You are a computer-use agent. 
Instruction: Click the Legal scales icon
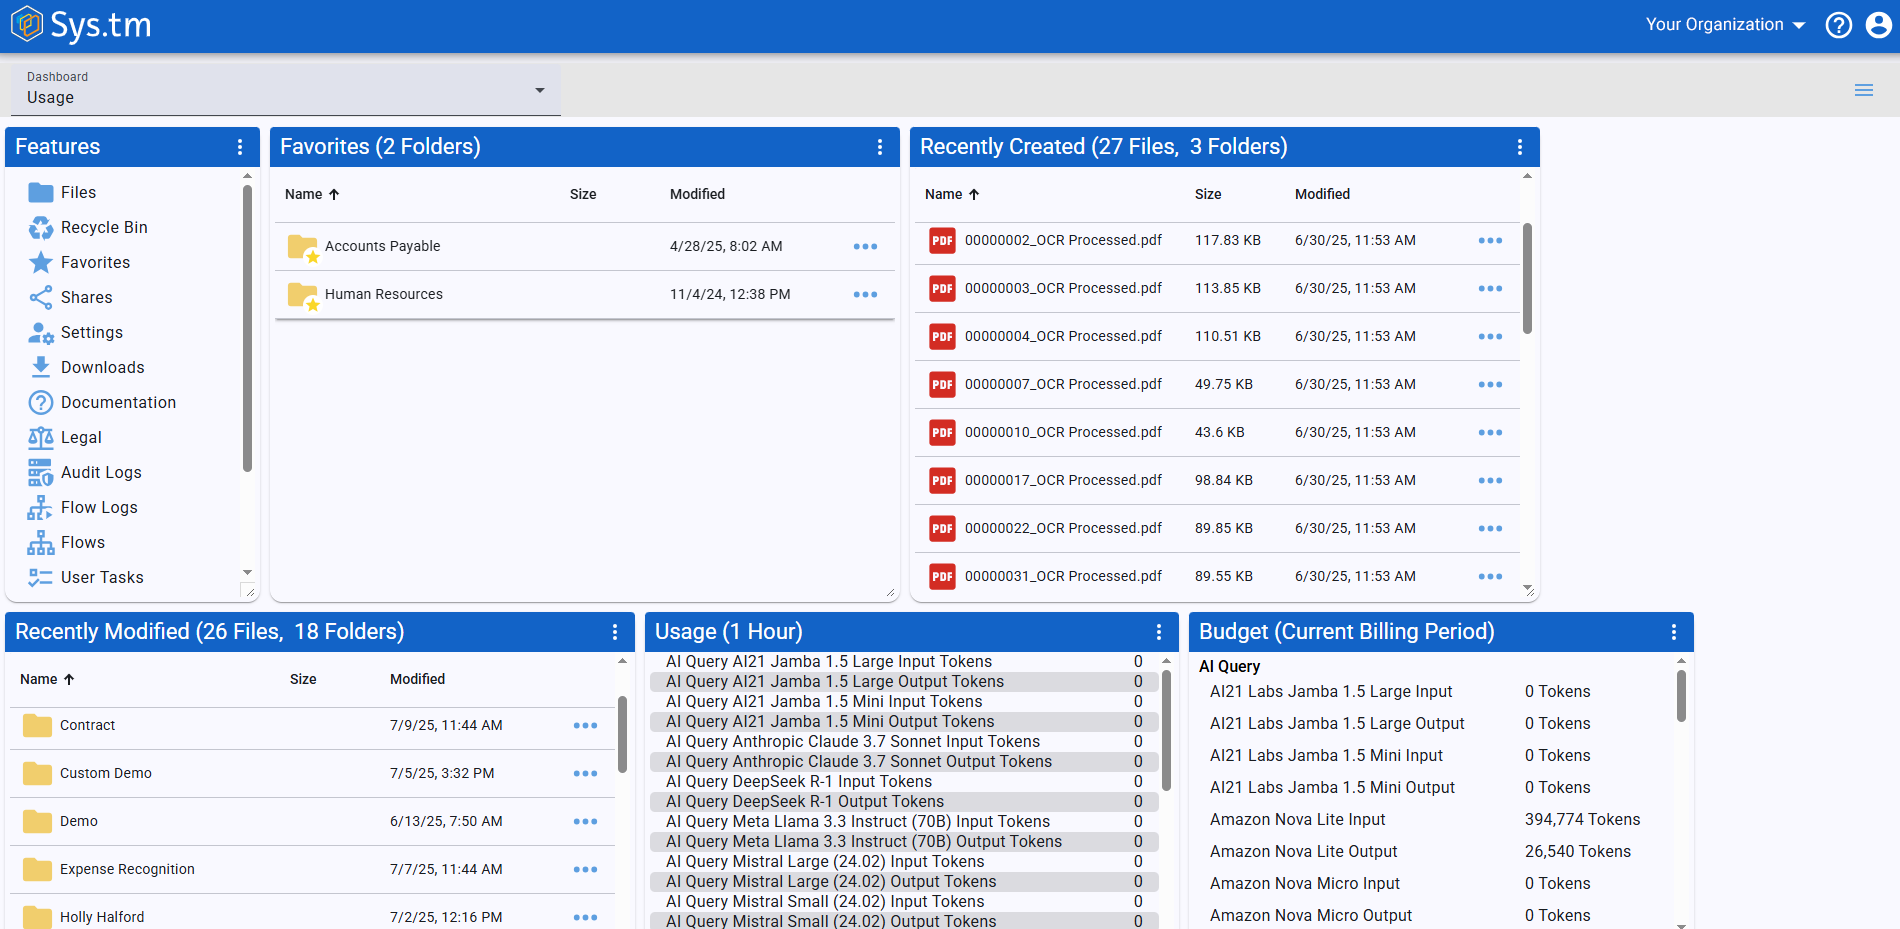(41, 438)
